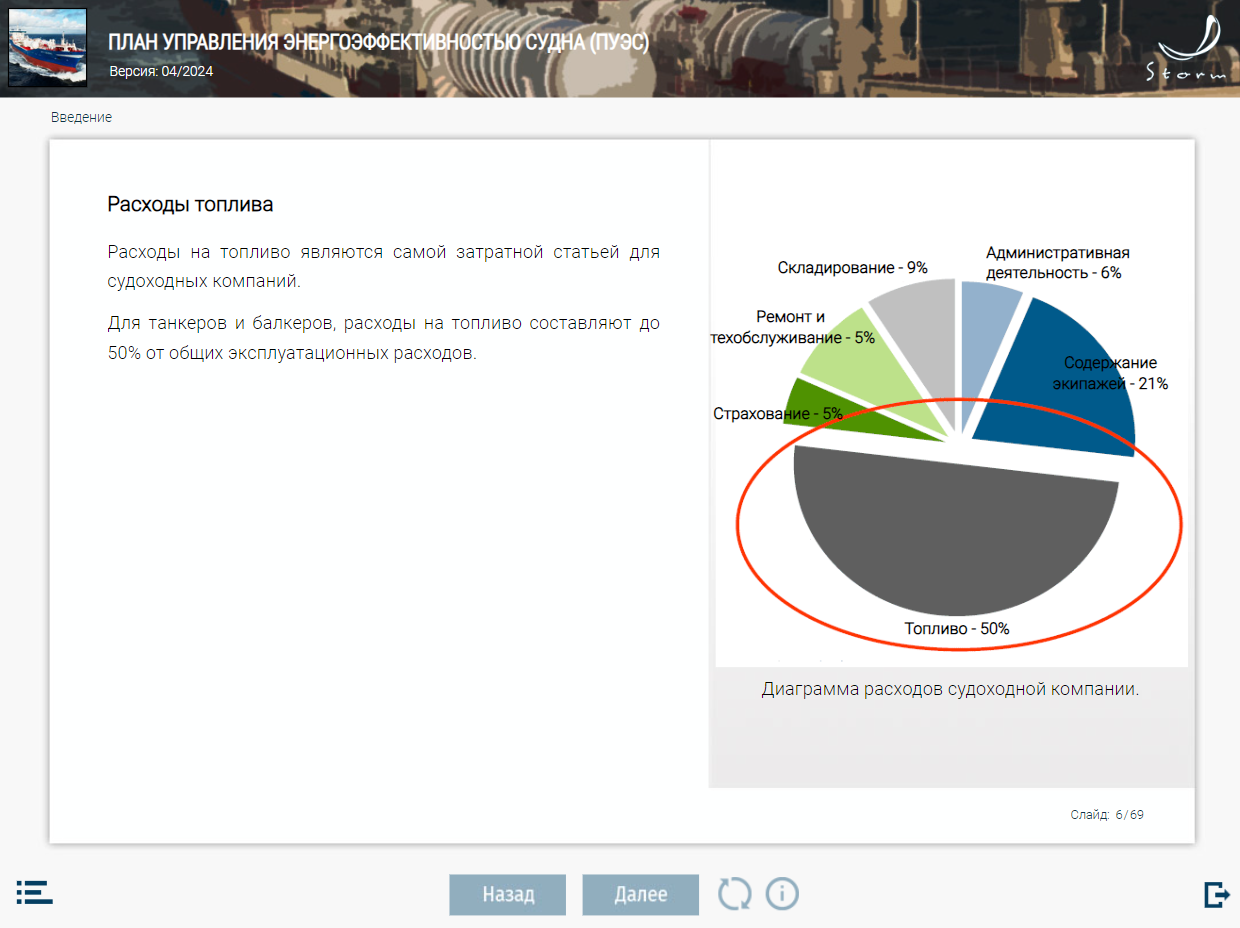
Task: Click the course title ПЛАН УПРАВЛЕНИЯ ЭНЕРГОЭФФЕКТИВНОСТЬЮ СУДНА
Action: 378,43
